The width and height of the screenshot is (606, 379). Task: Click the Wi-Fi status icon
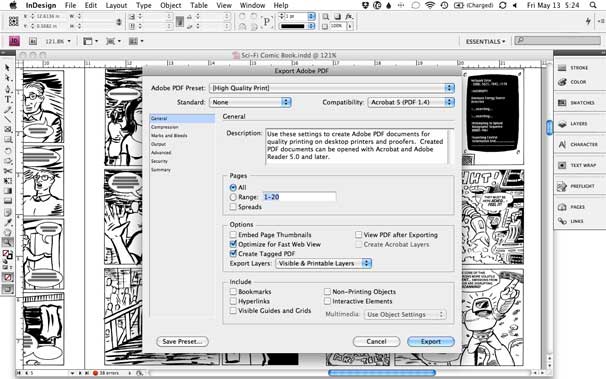430,5
